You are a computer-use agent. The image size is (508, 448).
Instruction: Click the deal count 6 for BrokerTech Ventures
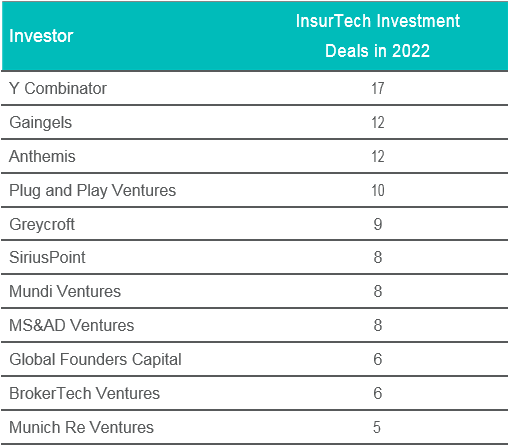point(378,394)
